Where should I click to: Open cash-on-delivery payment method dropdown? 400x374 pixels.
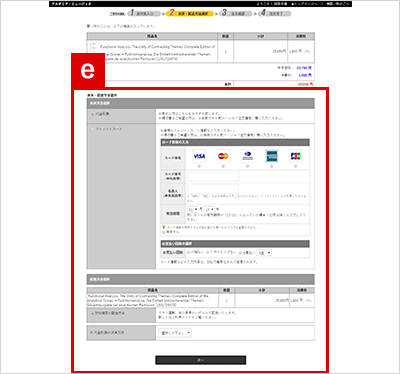(x=175, y=333)
